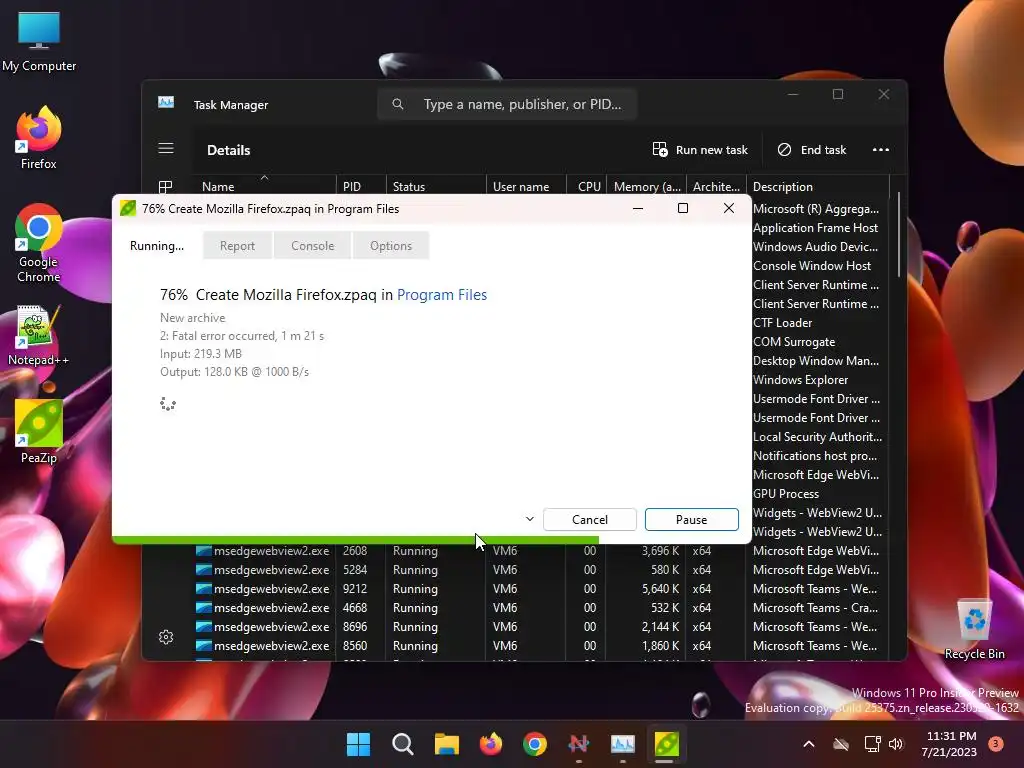The width and height of the screenshot is (1024, 768).
Task: Expand options chevron next to Cancel
Action: click(530, 519)
